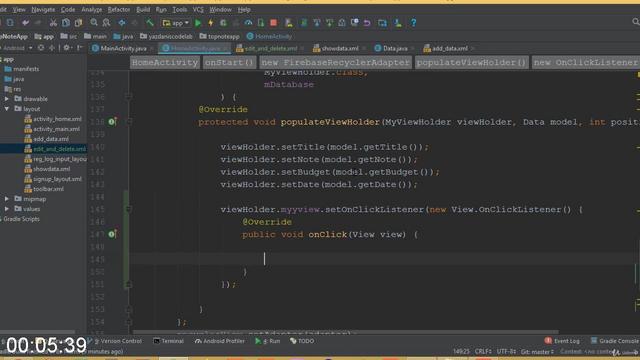Collapse code fold at populateViewHolder line

click(129, 122)
